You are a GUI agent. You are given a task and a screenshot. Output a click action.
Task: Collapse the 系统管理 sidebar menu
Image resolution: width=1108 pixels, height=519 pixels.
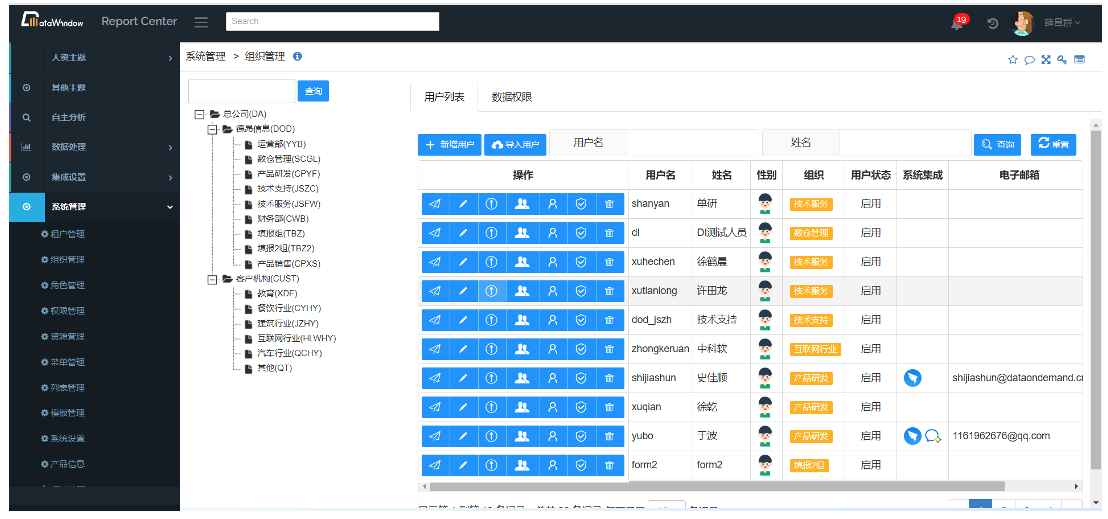93,207
